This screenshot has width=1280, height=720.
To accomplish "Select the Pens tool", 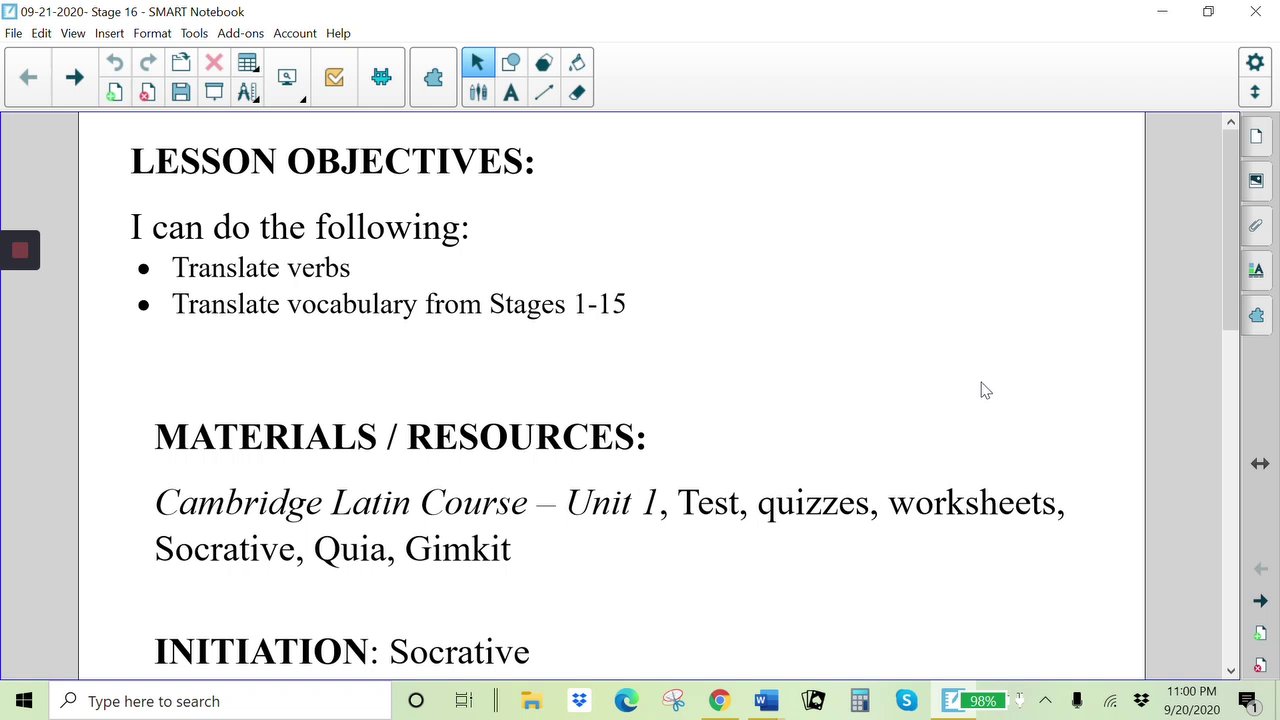I will pyautogui.click(x=478, y=93).
